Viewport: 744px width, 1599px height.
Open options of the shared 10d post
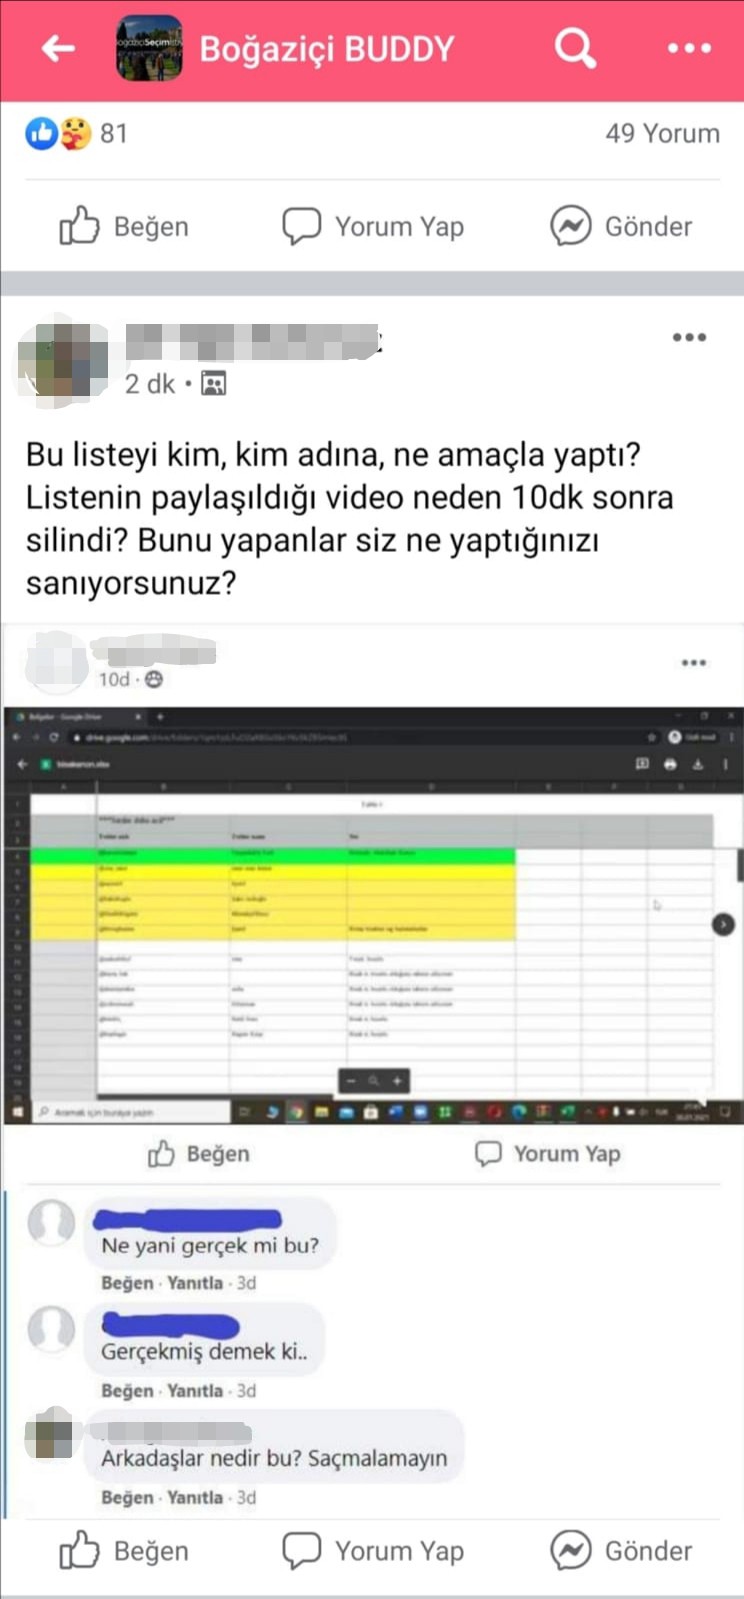point(694,663)
